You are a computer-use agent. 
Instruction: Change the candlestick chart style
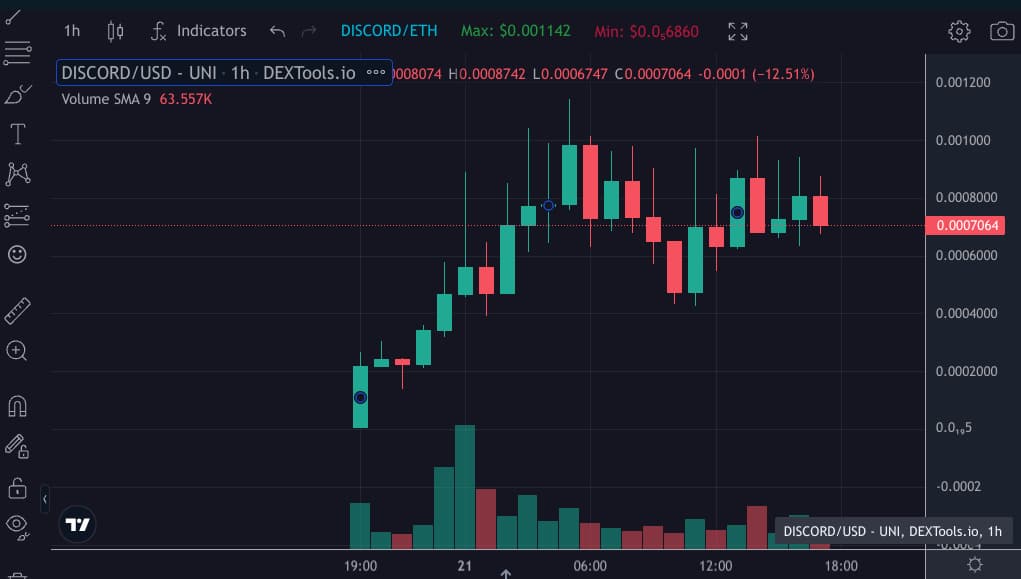coord(115,31)
